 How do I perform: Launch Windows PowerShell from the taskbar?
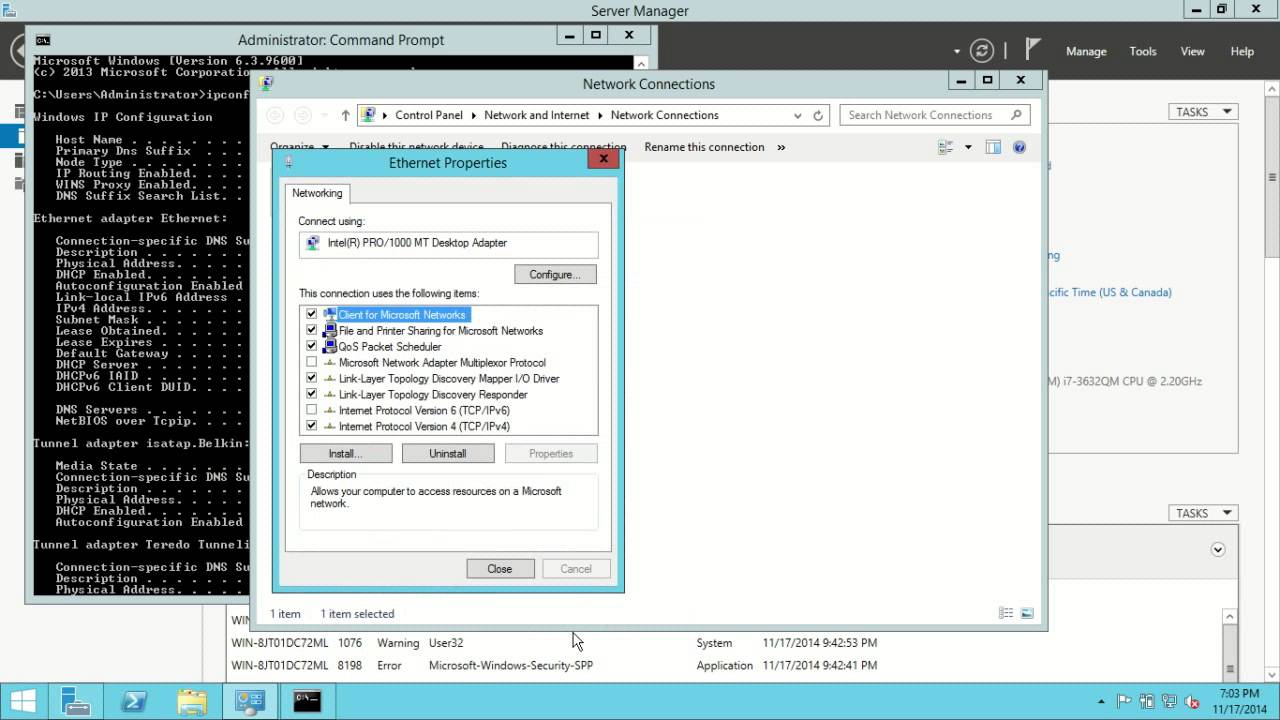pos(135,701)
